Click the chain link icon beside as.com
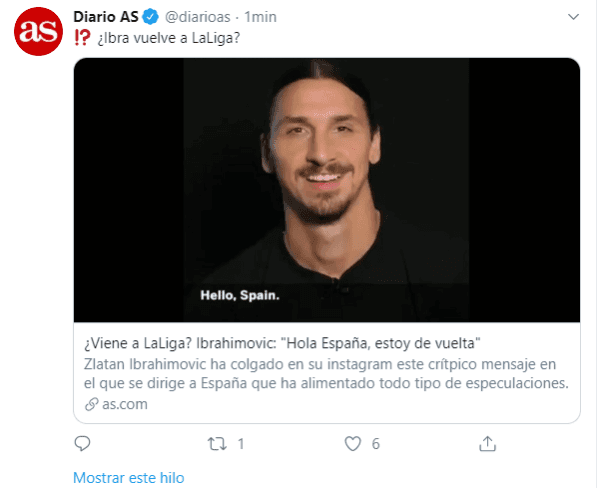 91,404
